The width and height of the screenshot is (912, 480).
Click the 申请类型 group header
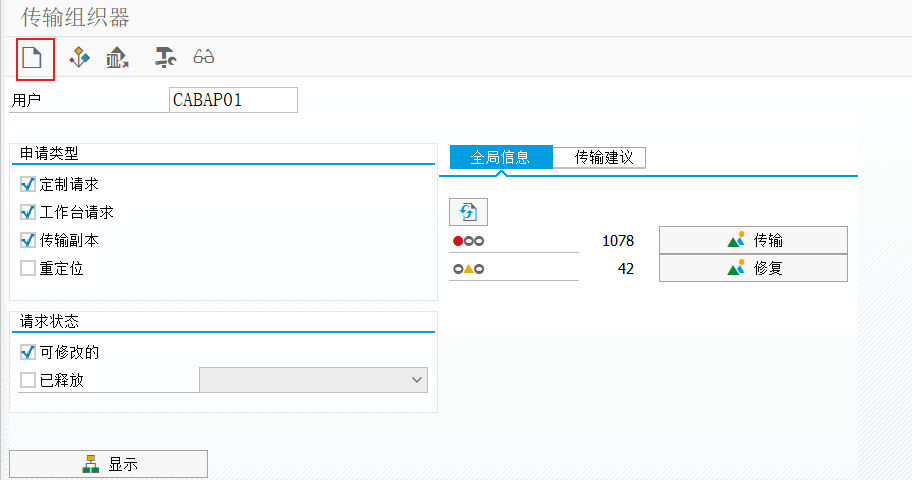[49, 154]
